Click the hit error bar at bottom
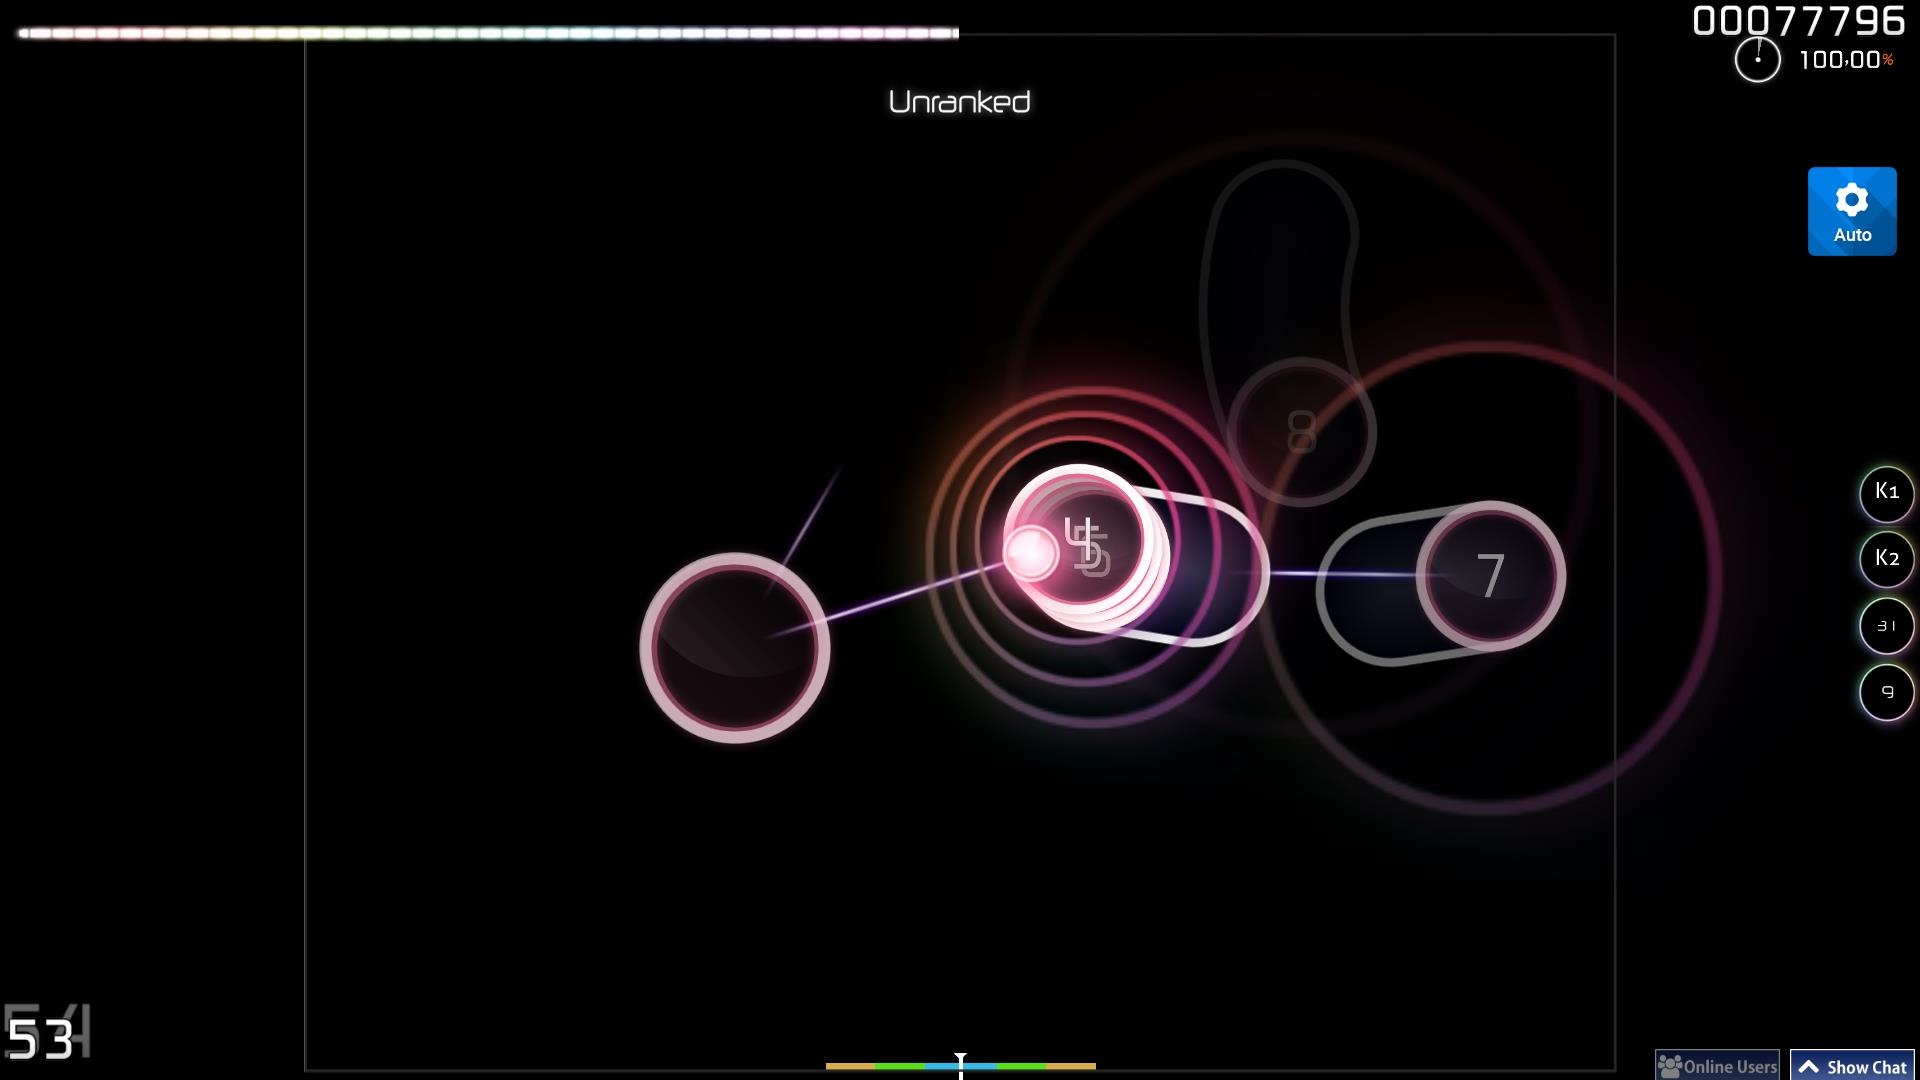This screenshot has height=1080, width=1920. [960, 1066]
